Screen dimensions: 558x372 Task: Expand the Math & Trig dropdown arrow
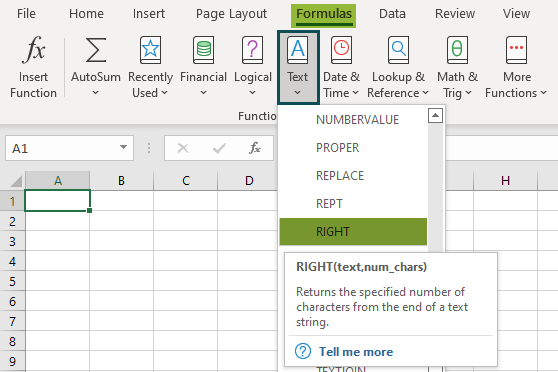coord(469,93)
